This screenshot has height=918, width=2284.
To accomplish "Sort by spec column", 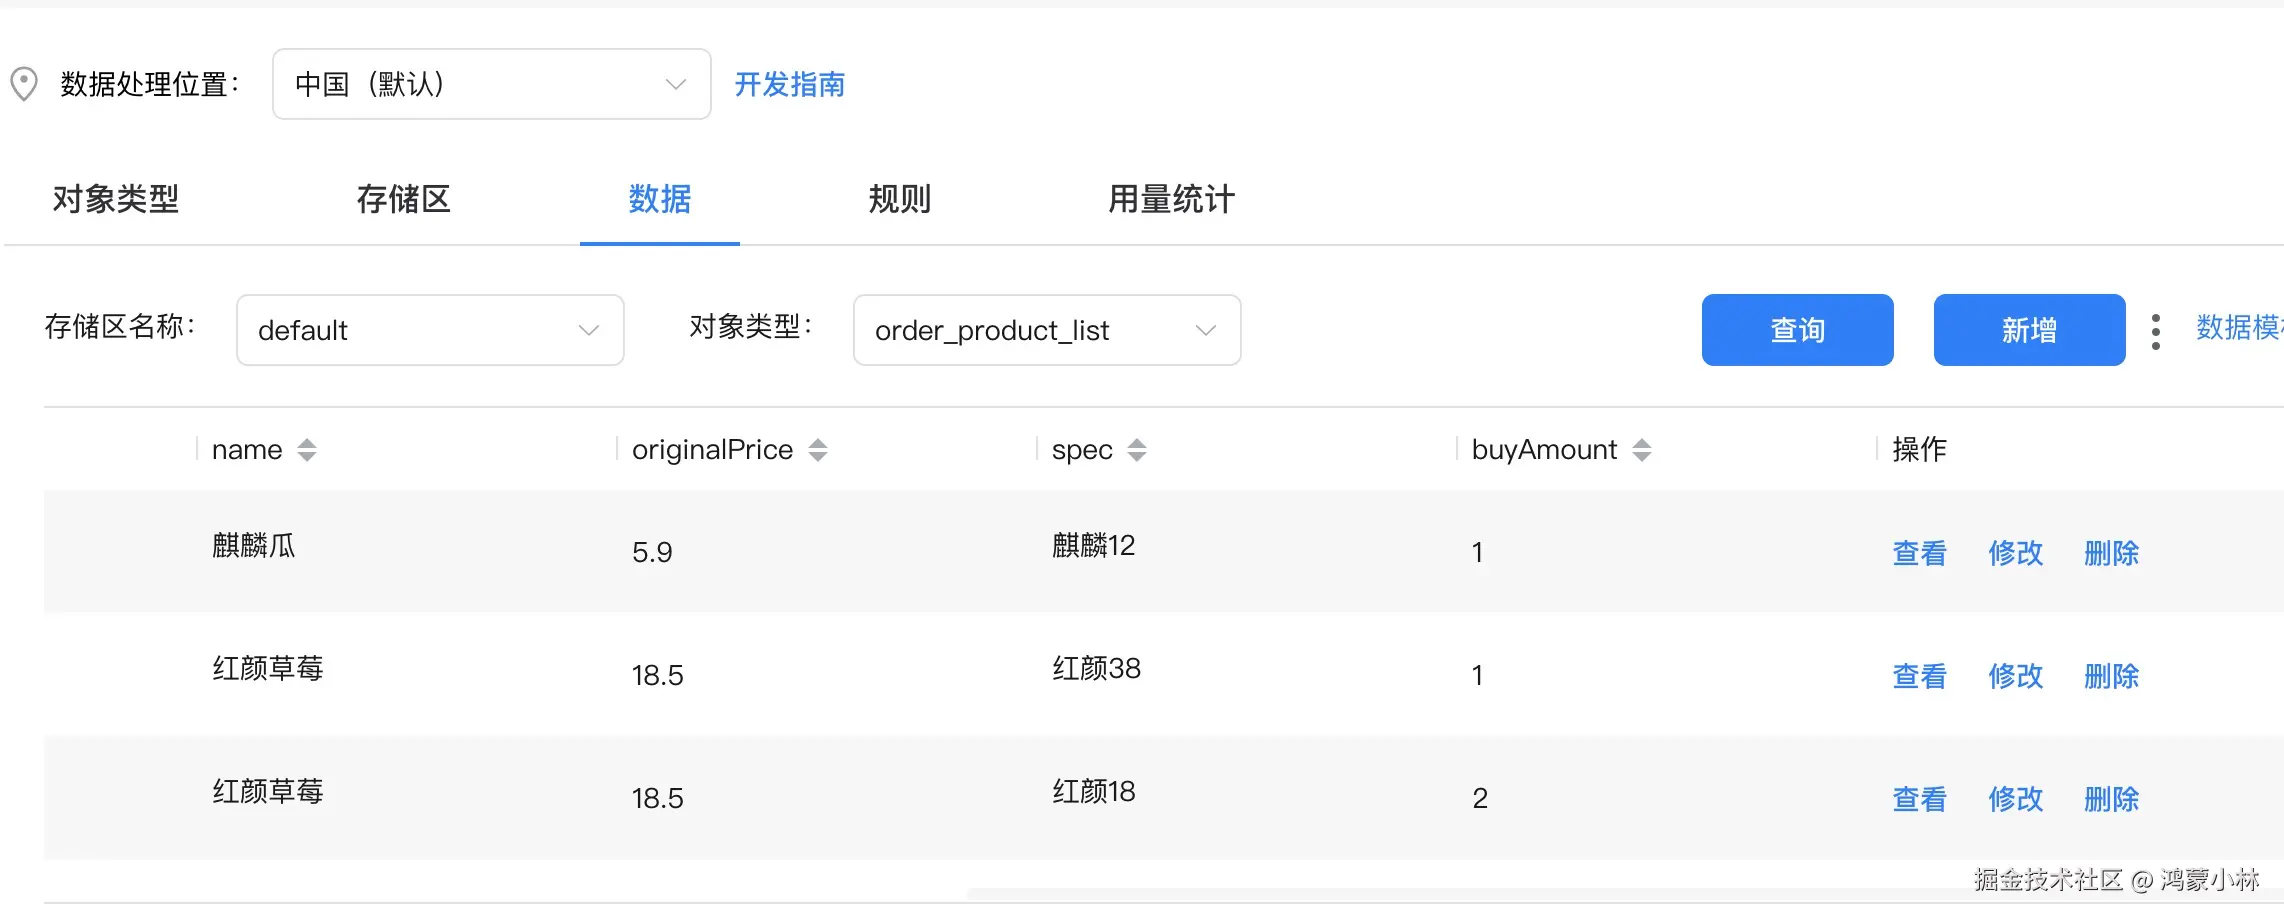I will coord(1137,450).
